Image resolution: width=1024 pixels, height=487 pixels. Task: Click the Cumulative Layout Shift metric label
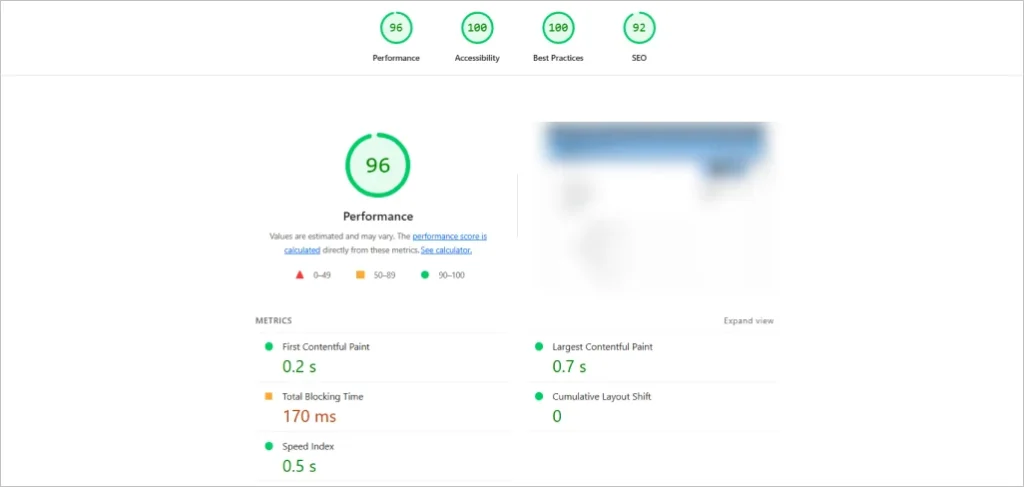point(601,396)
